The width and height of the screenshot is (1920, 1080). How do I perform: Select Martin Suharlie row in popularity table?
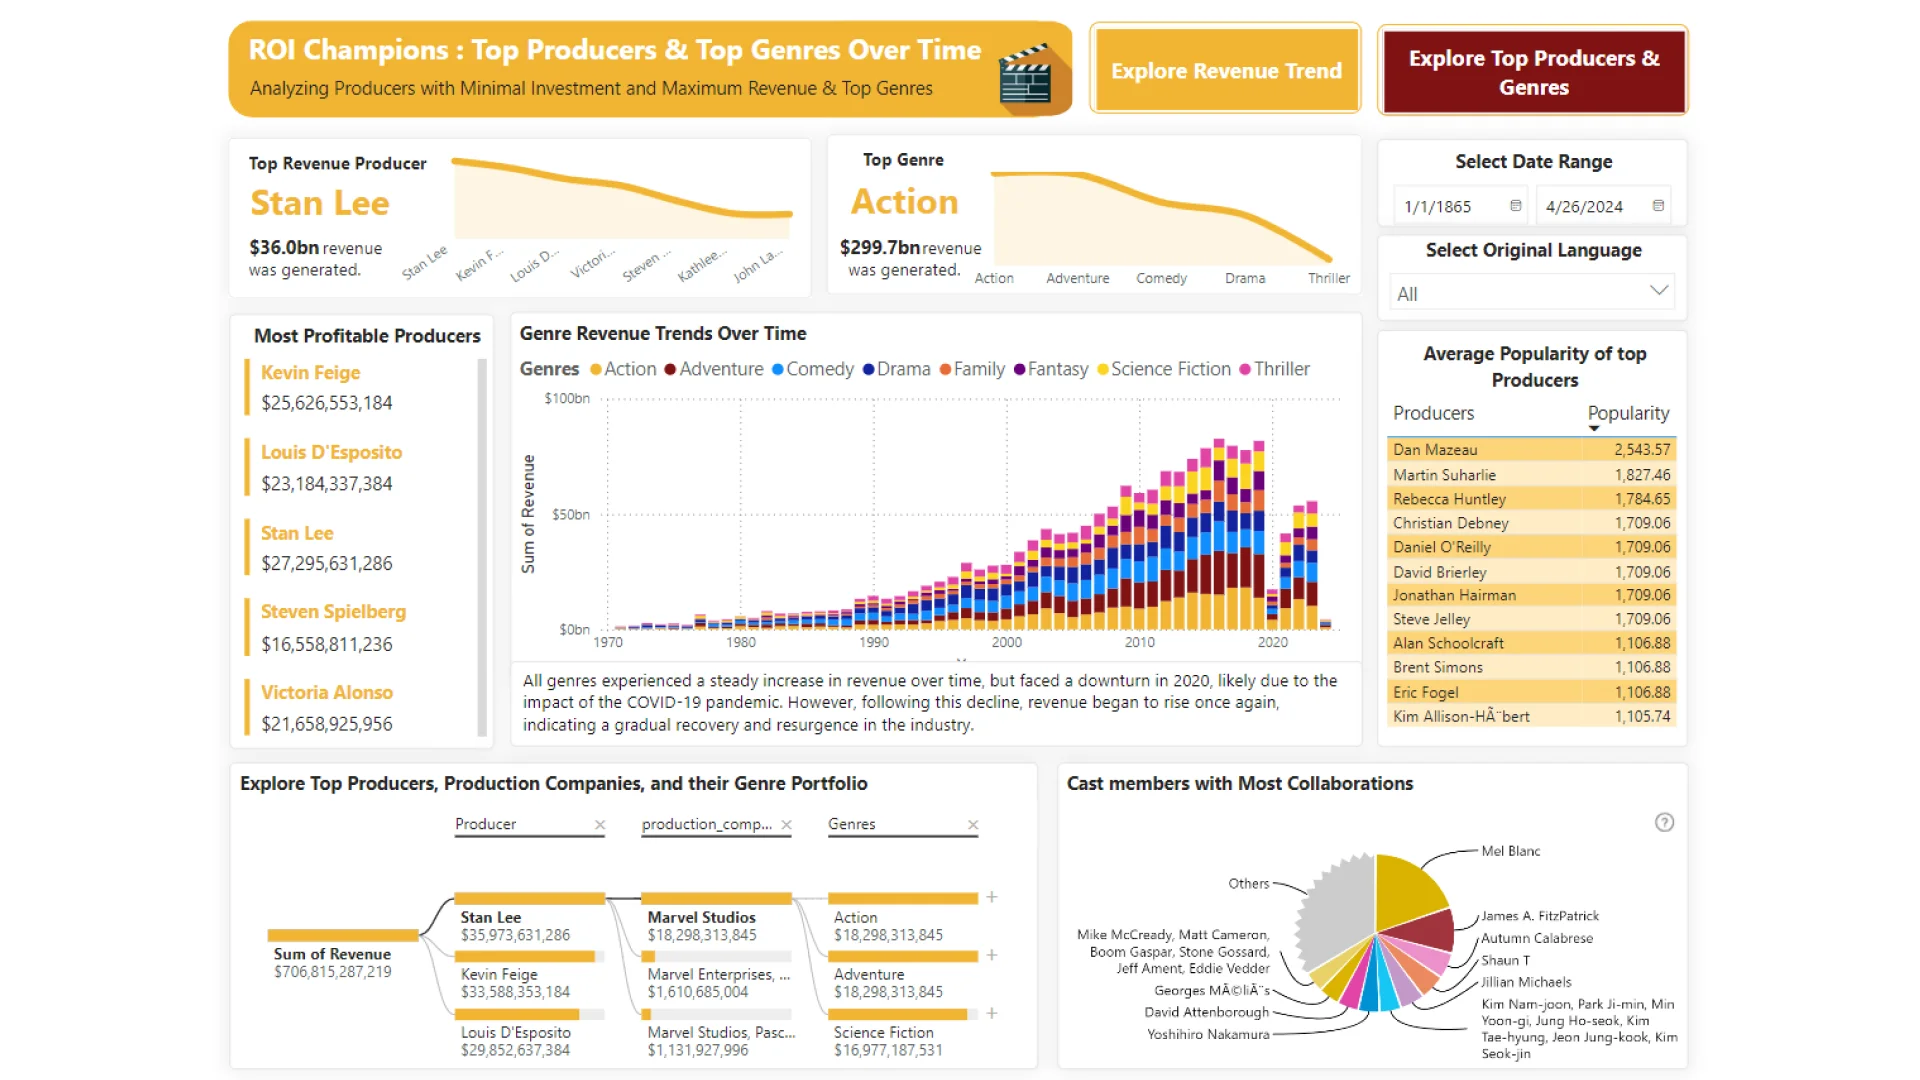click(1531, 475)
